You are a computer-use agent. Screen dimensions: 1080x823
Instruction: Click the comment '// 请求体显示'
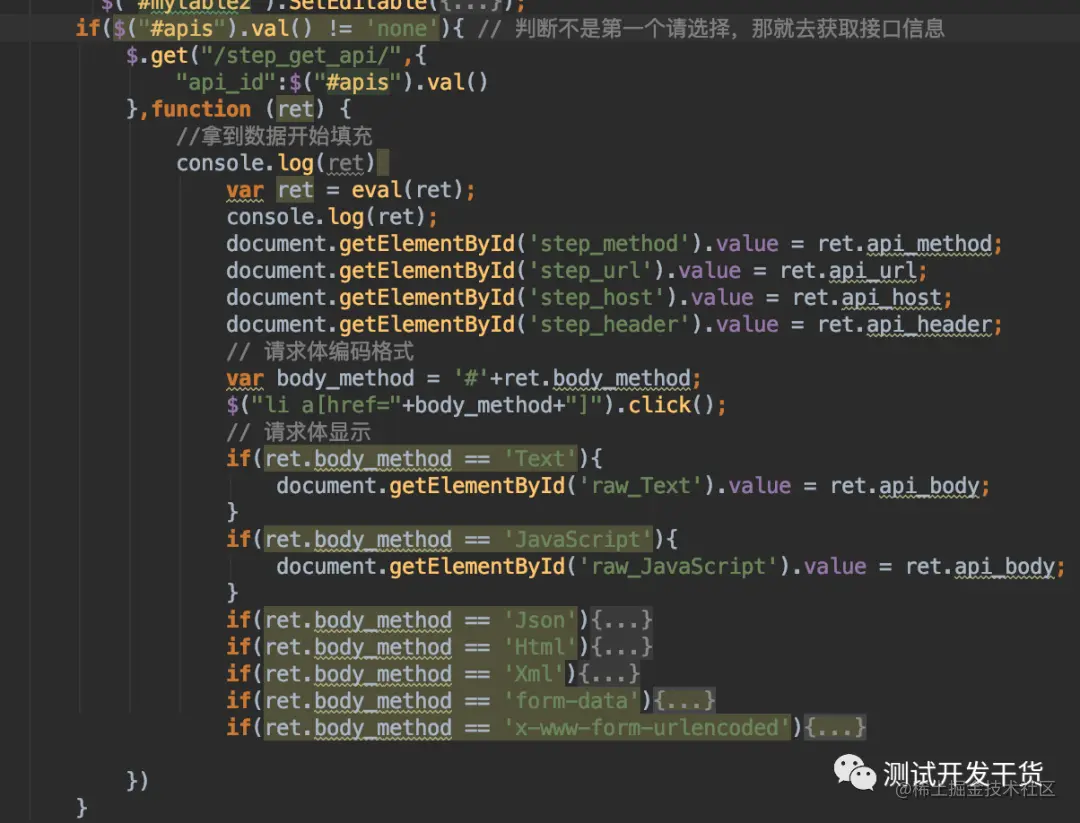pos(299,432)
